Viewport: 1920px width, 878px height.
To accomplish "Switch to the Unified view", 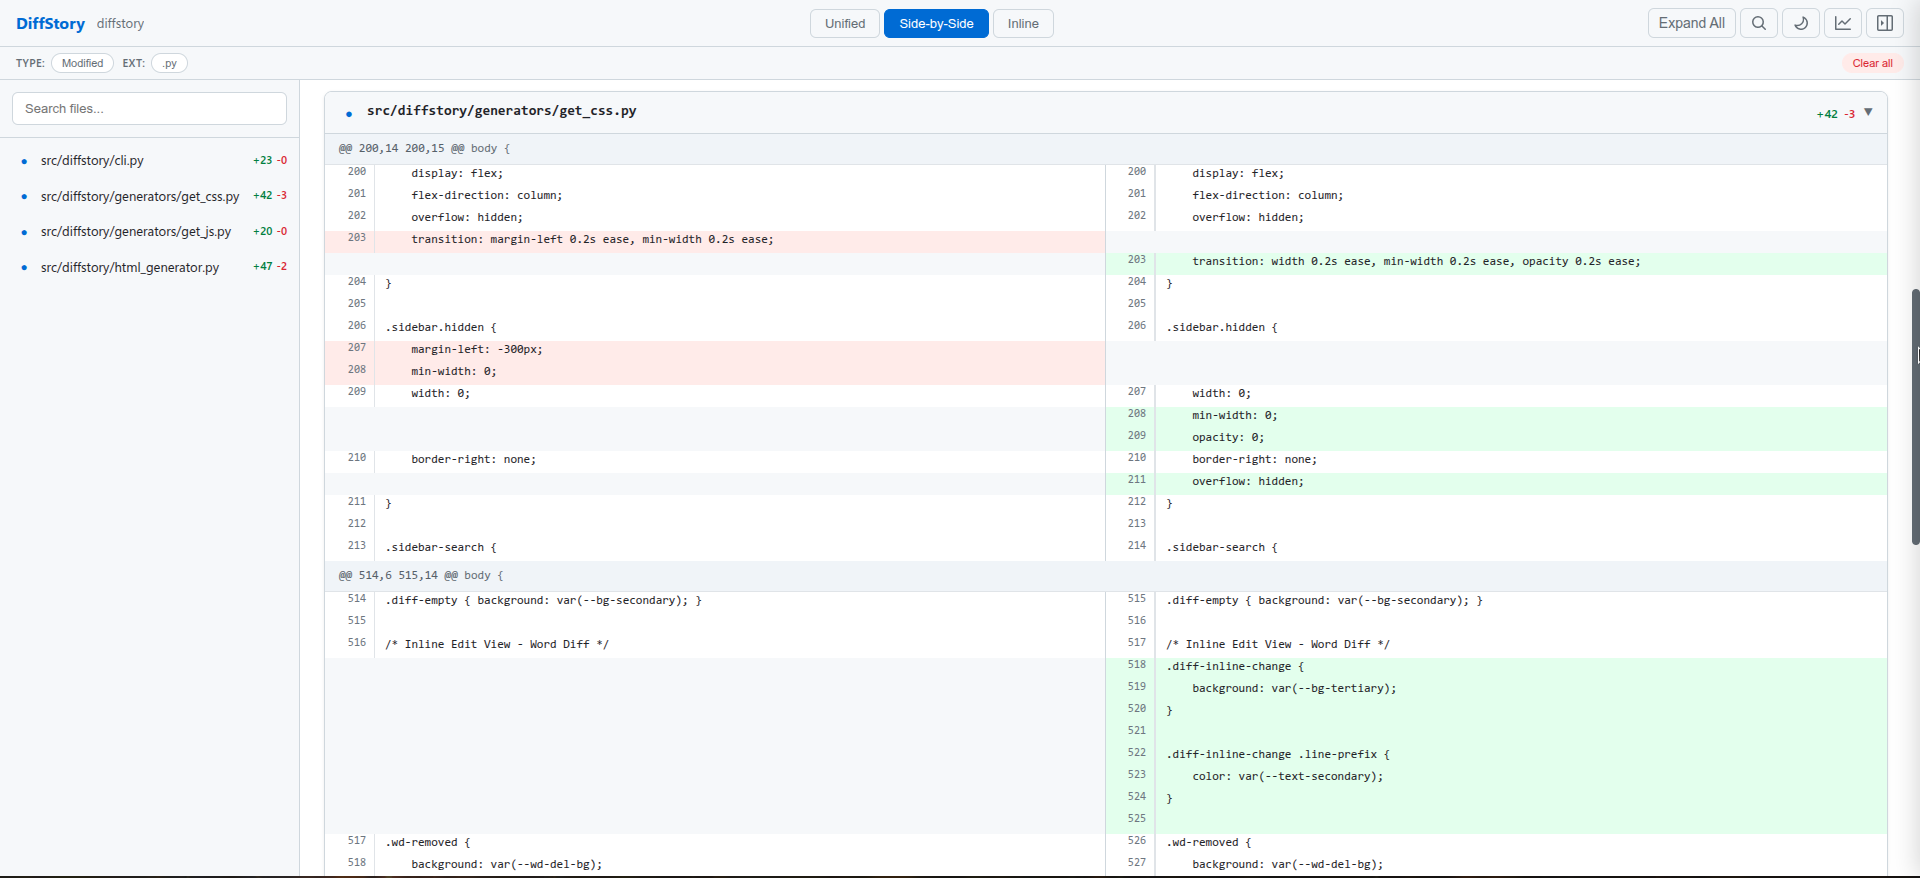I will click(845, 23).
